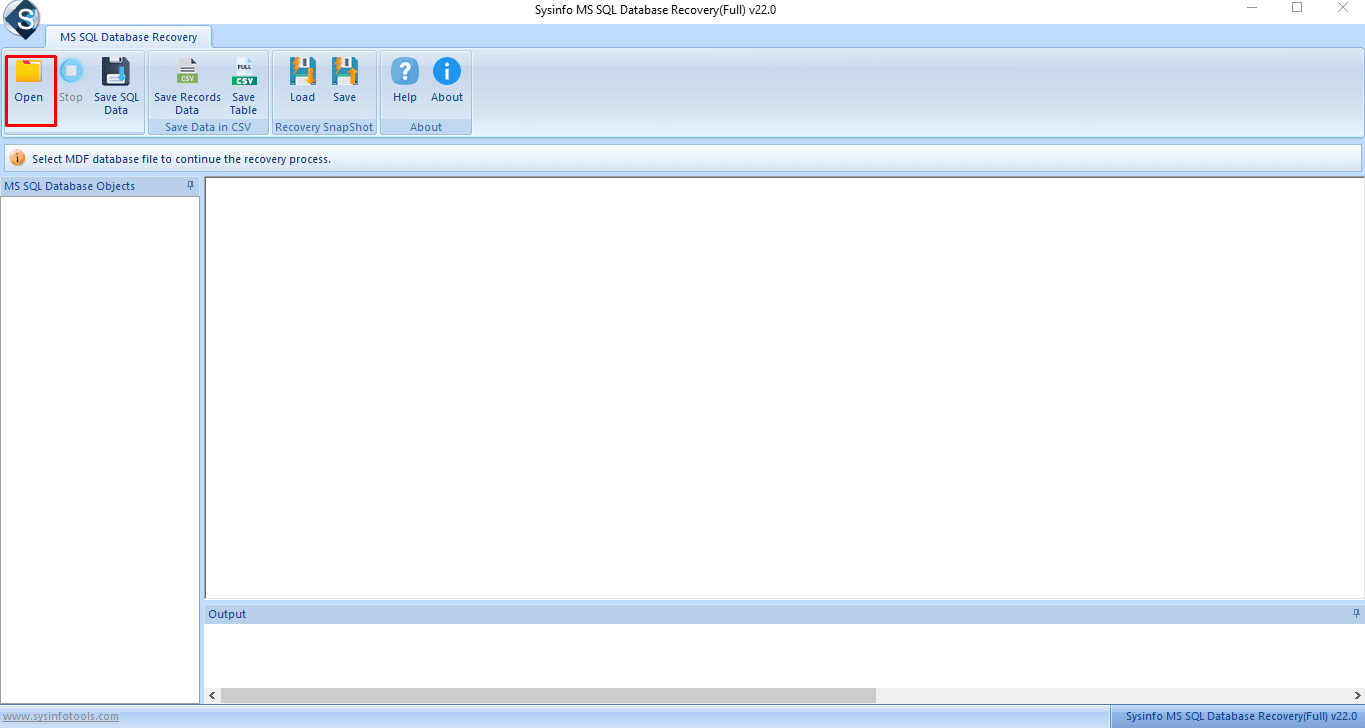
Task: Click the Sysinfo application logo
Action: click(x=21, y=19)
